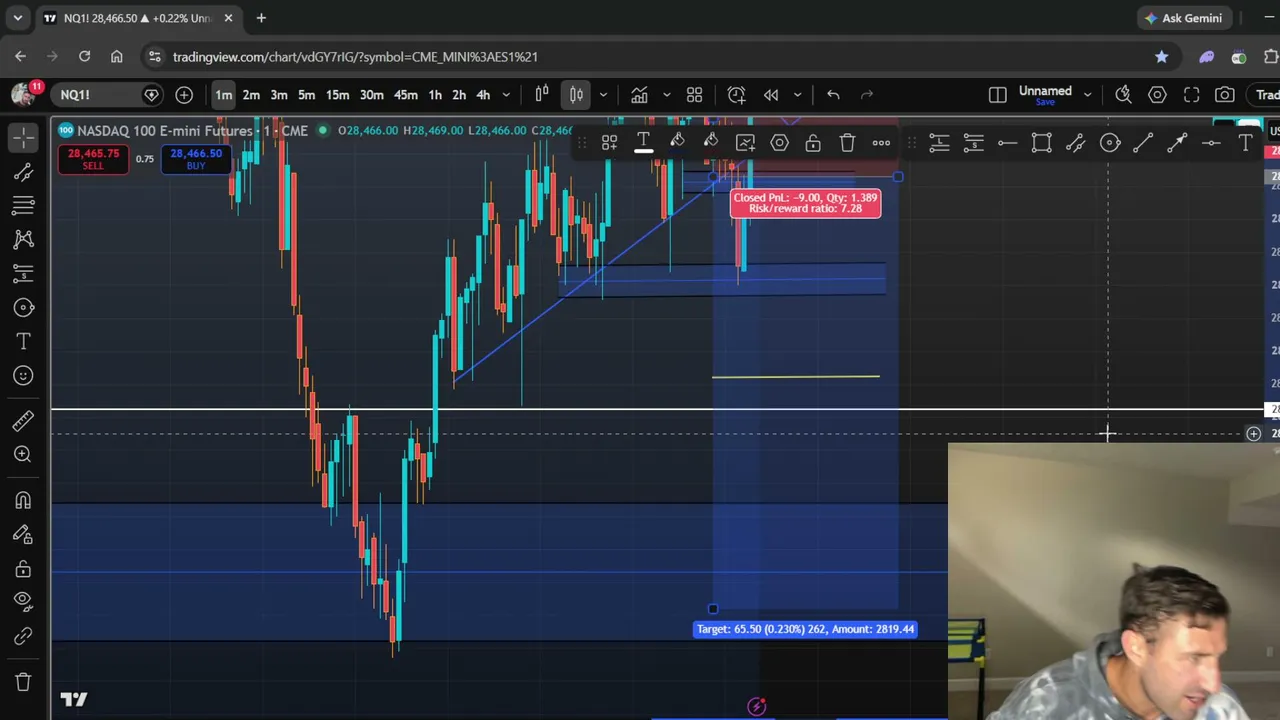
Task: Select the candles chart style button
Action: (x=576, y=95)
